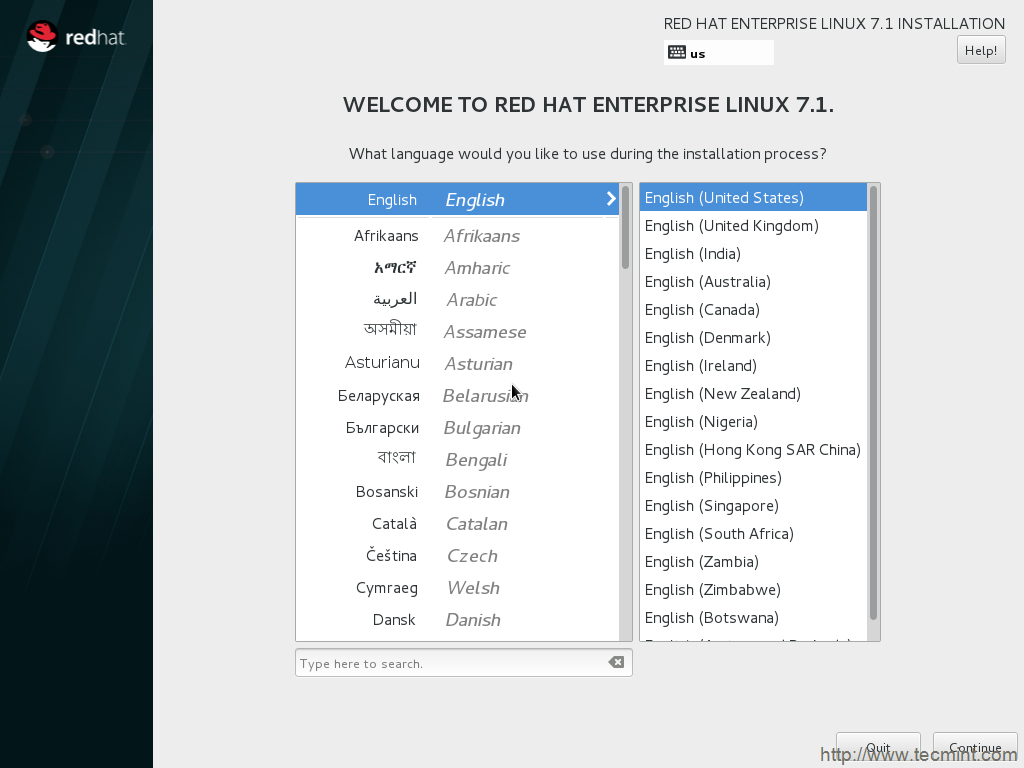Image resolution: width=1024 pixels, height=768 pixels.
Task: Select Amharic language
Action: pos(457,268)
